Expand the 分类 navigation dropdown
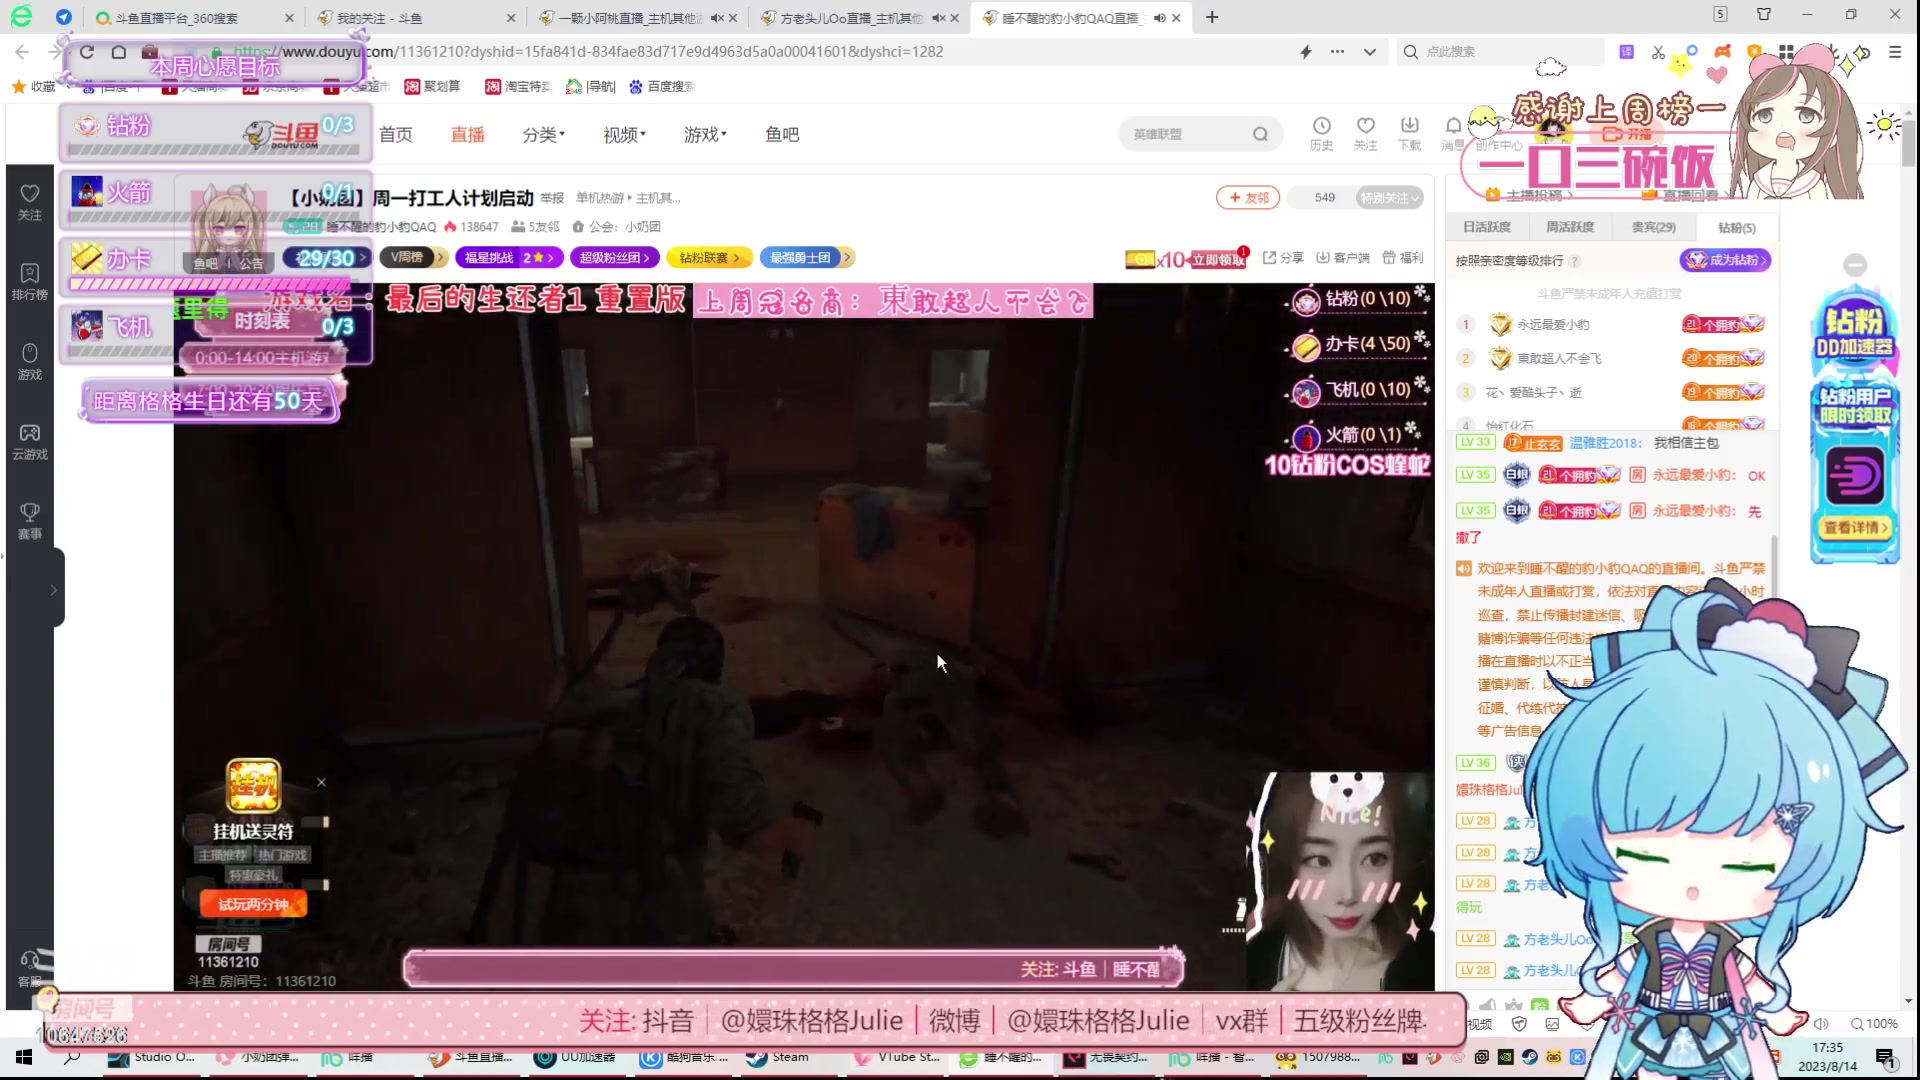This screenshot has height=1080, width=1920. [x=543, y=134]
